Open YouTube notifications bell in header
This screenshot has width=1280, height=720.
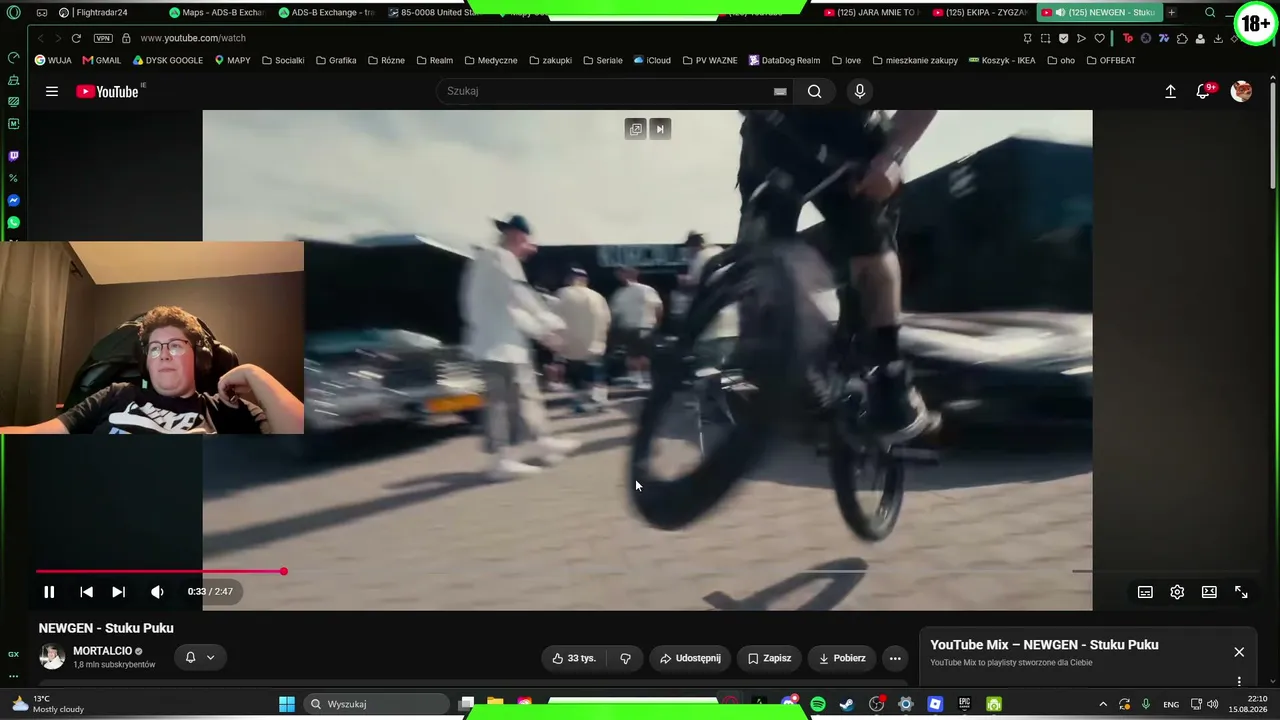click(x=1204, y=91)
